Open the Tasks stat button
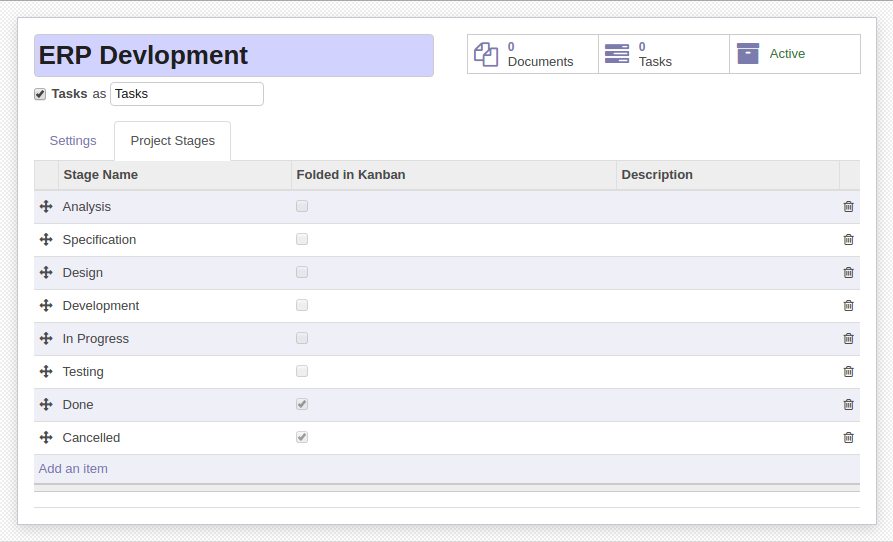 [663, 54]
